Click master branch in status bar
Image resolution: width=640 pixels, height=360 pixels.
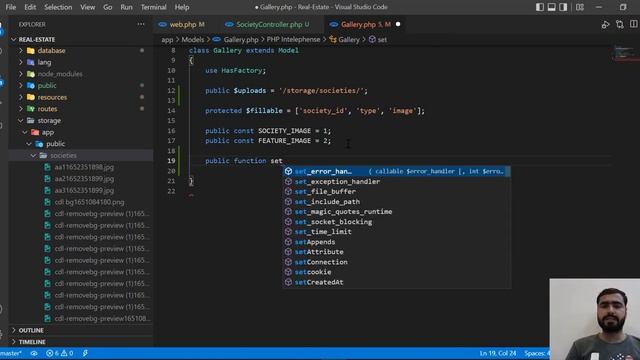pos(11,353)
